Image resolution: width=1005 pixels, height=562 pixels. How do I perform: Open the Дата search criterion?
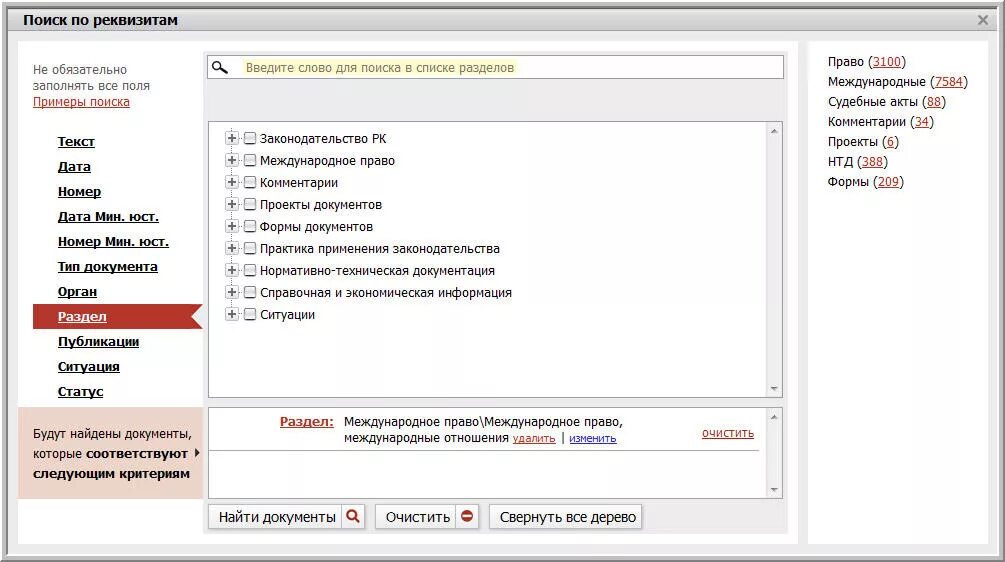[x=74, y=167]
